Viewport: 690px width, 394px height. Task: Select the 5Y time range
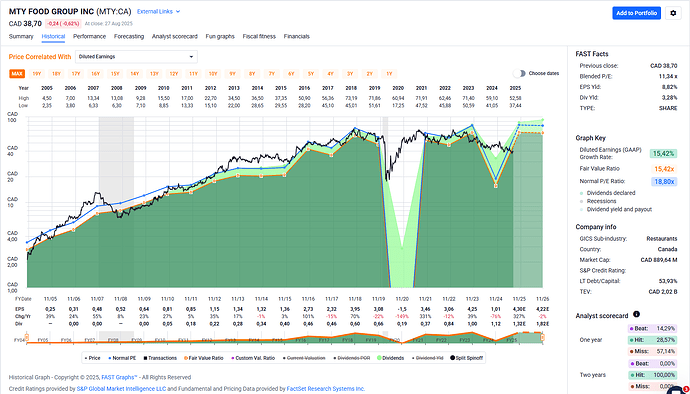311,74
